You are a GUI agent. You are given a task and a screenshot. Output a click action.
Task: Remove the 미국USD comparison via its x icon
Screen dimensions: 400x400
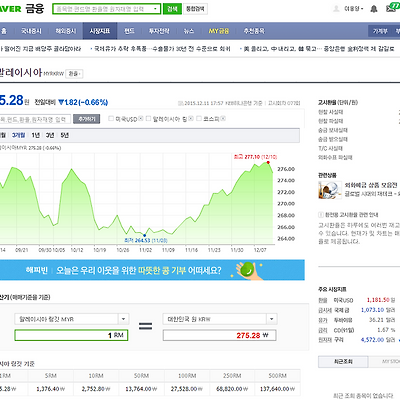click(141, 118)
